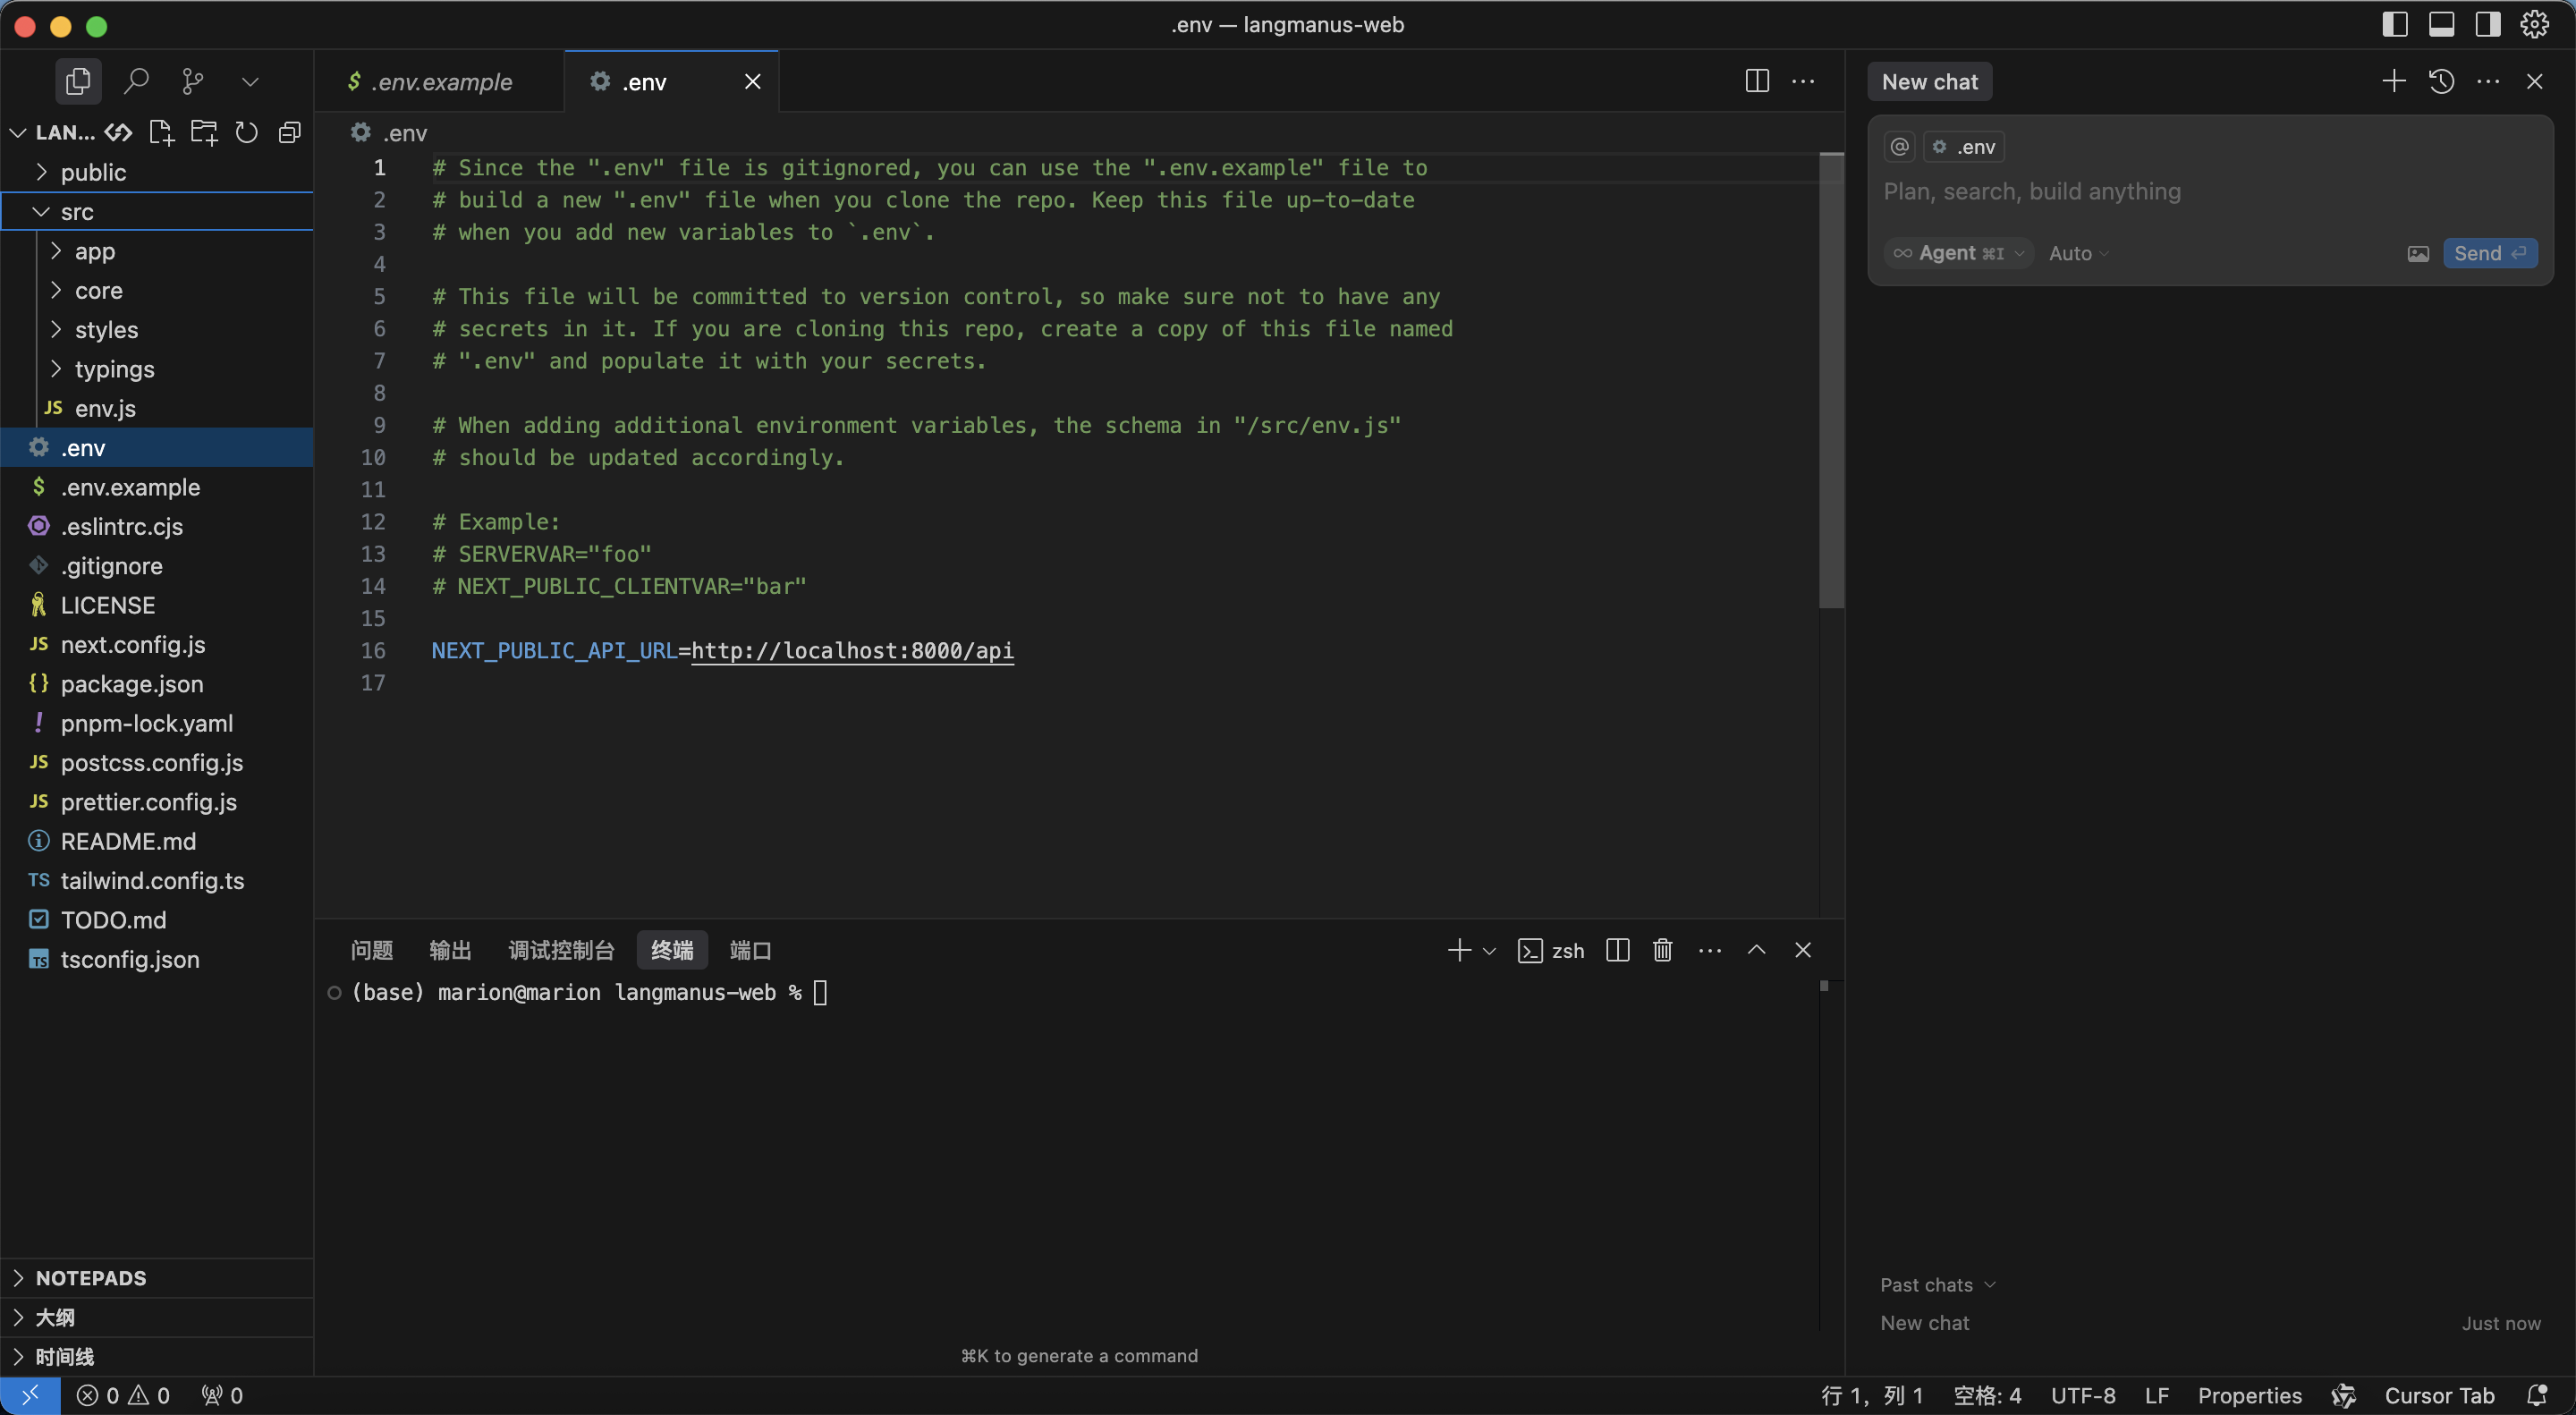Kill the terminal with the trash icon

click(x=1662, y=950)
